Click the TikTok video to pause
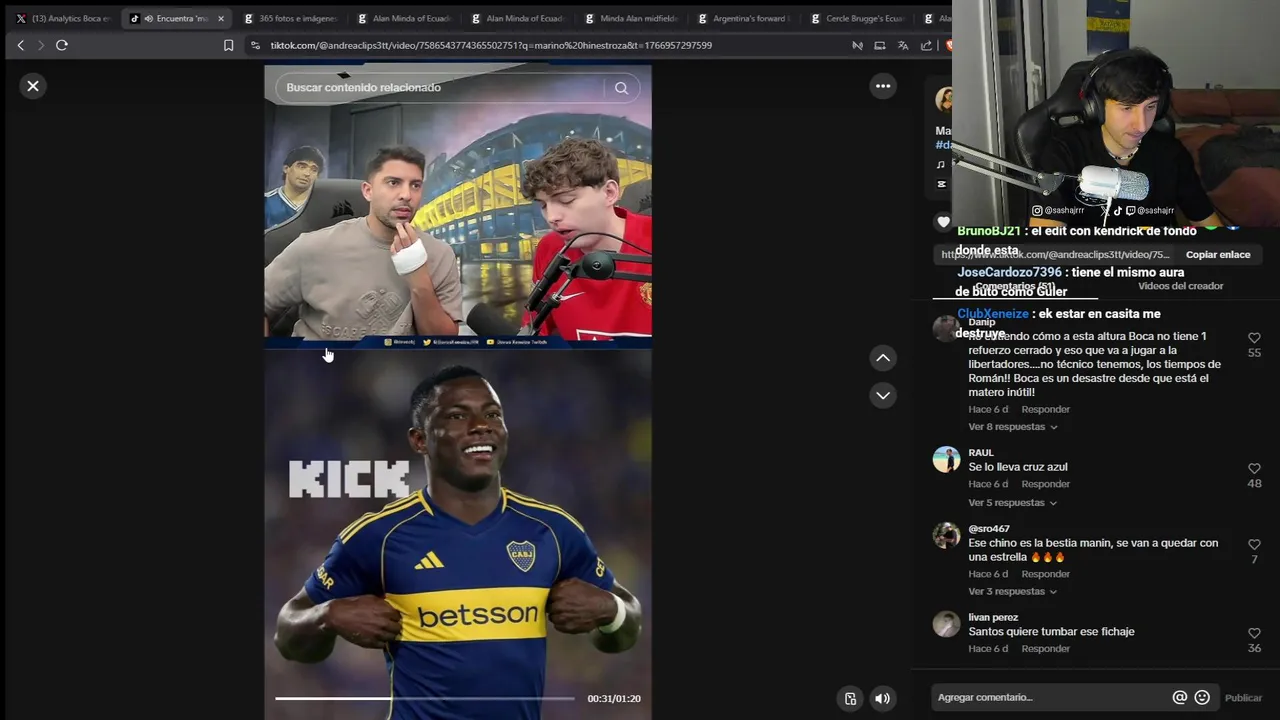 click(458, 390)
